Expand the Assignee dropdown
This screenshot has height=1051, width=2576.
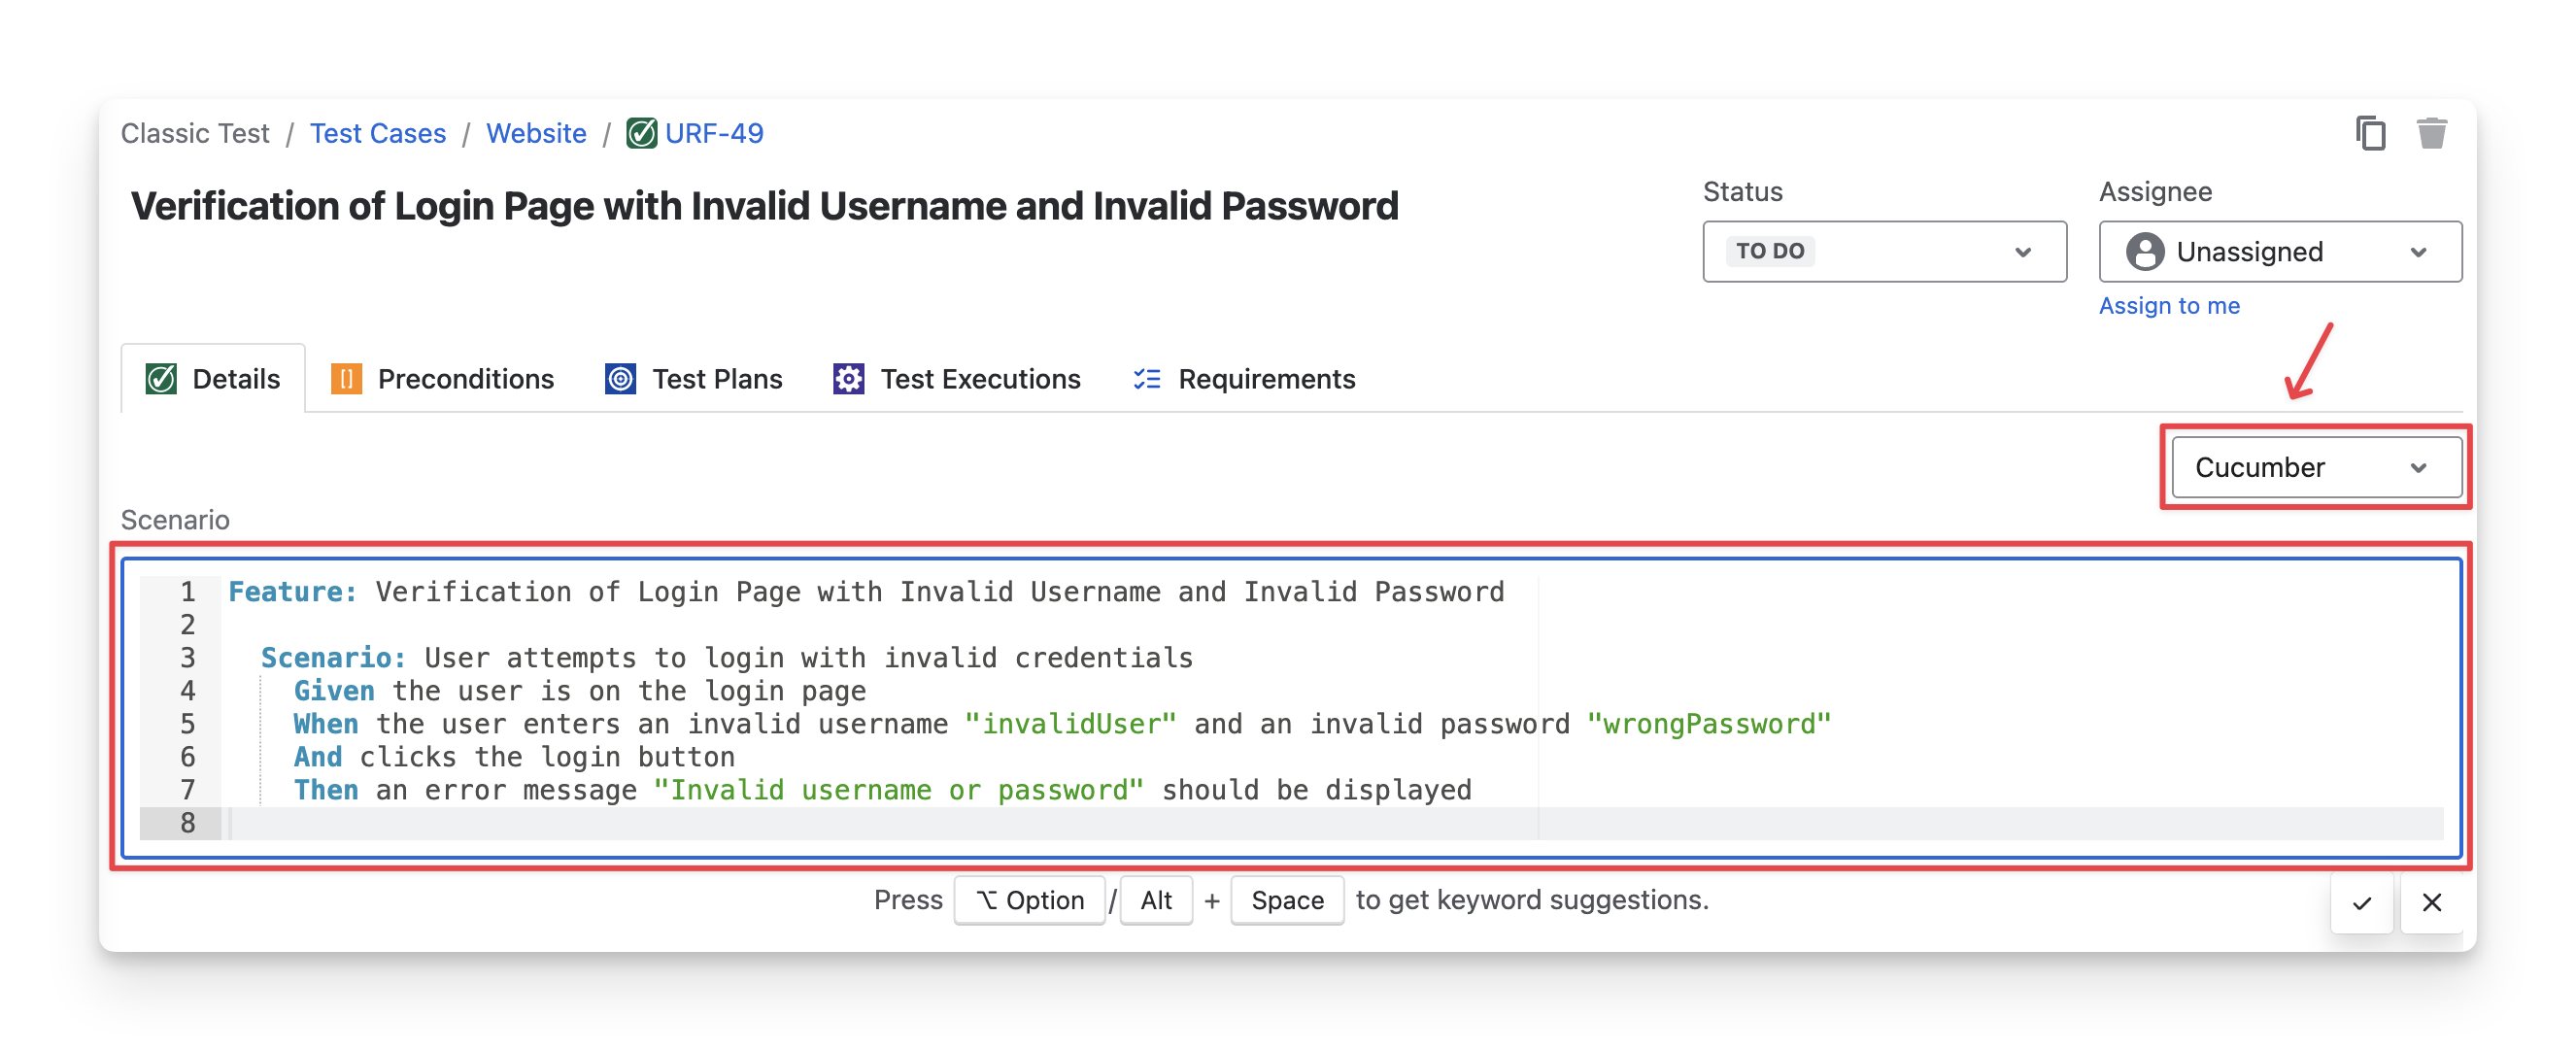point(2417,251)
